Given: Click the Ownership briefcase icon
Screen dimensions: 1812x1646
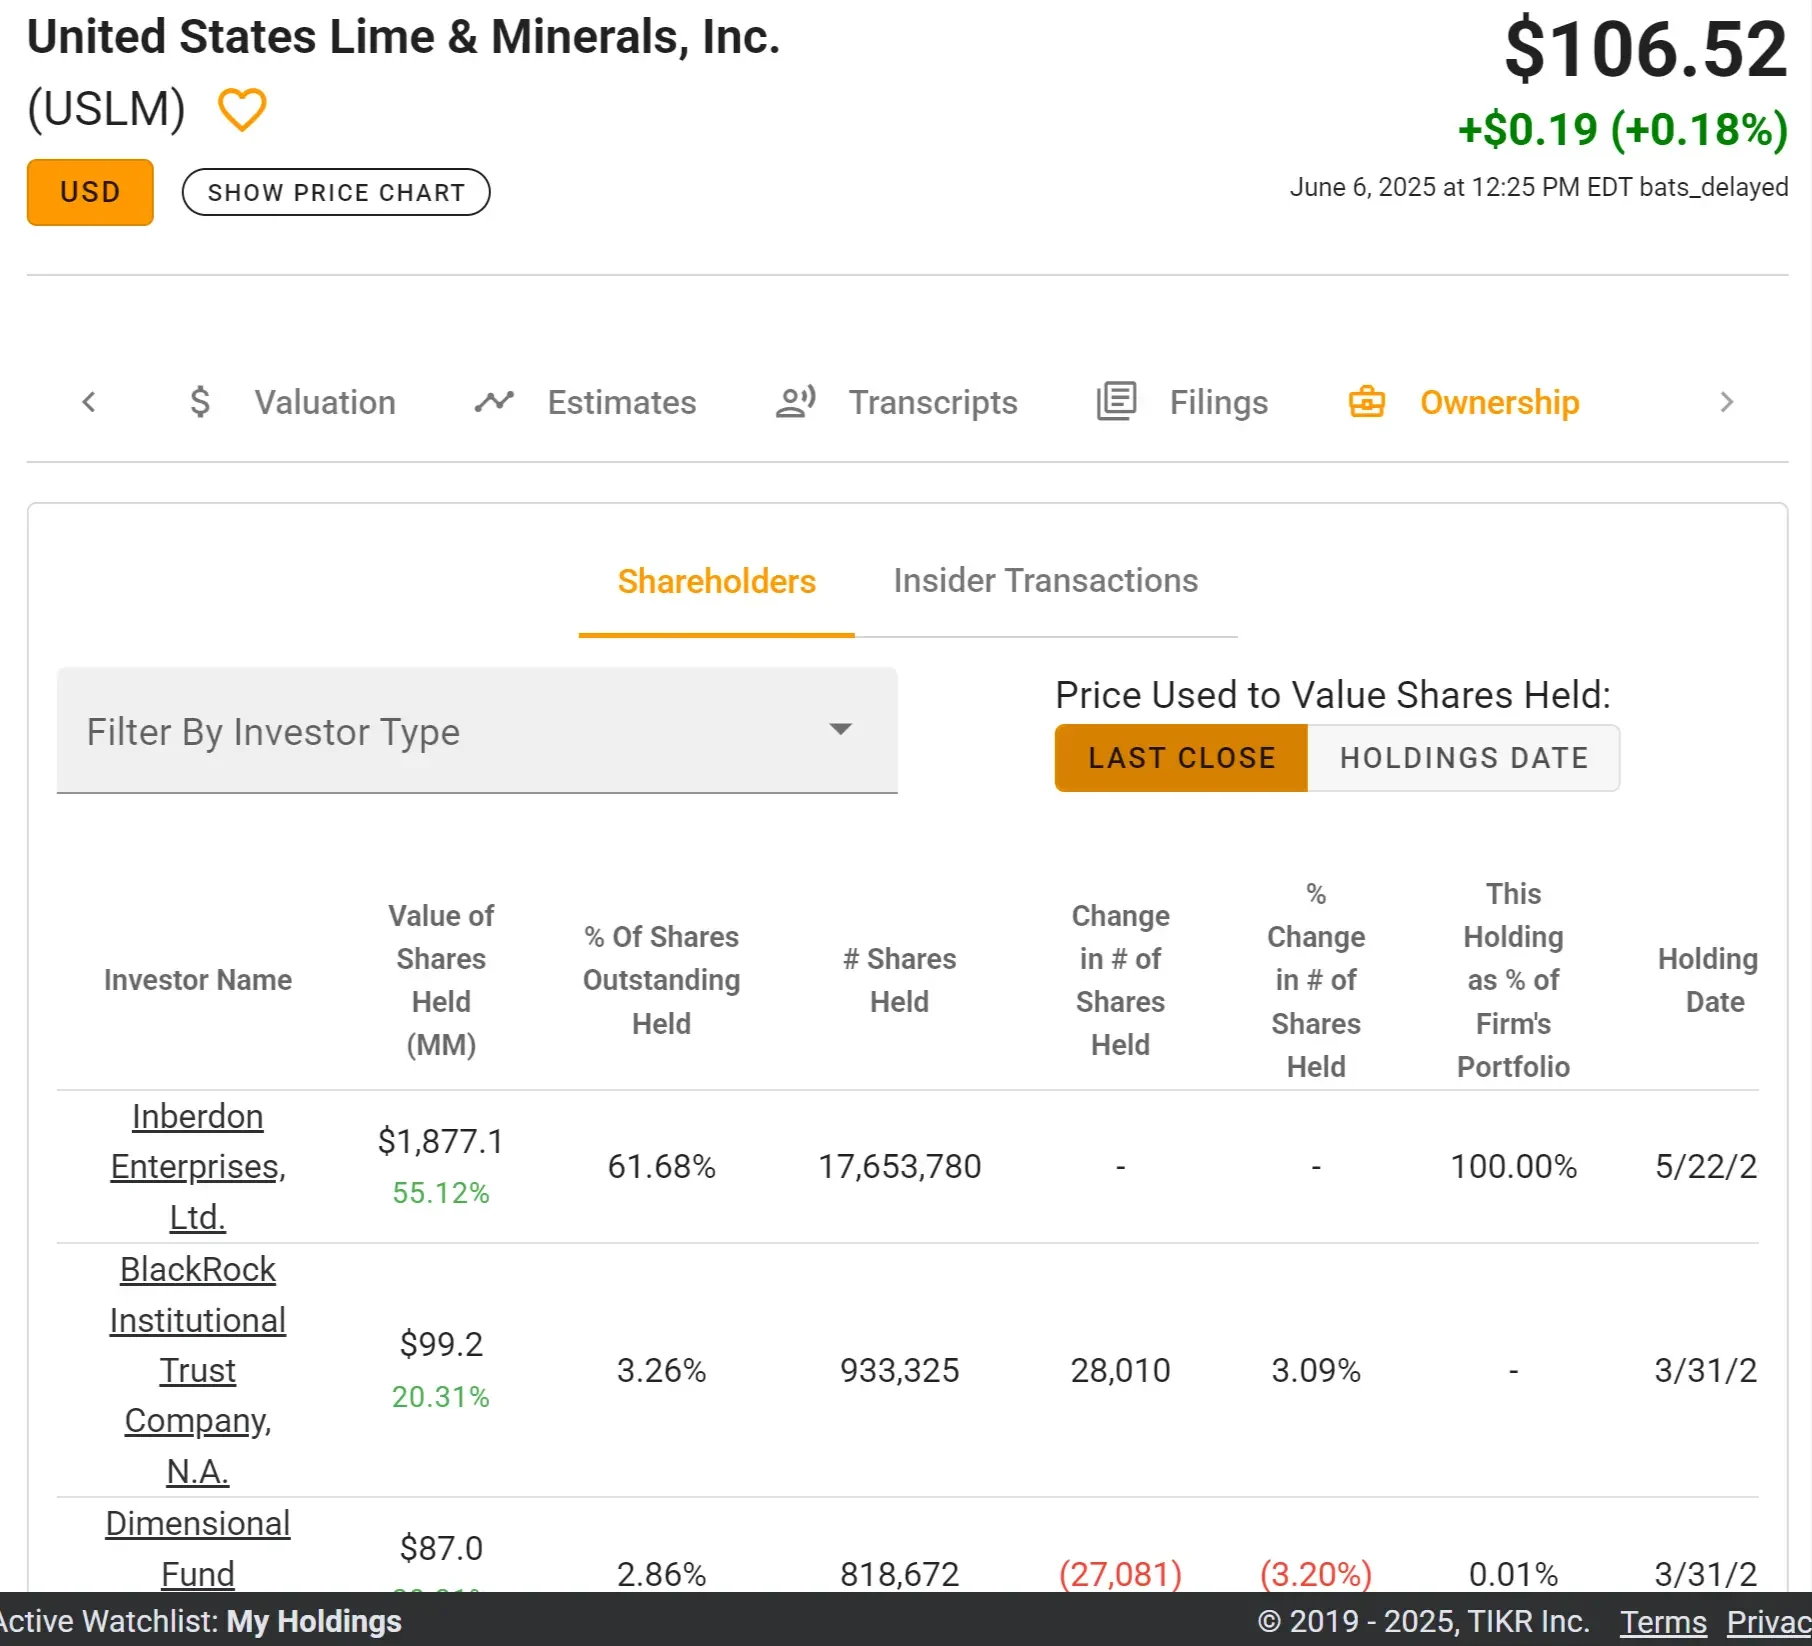Looking at the screenshot, I should pyautogui.click(x=1367, y=402).
